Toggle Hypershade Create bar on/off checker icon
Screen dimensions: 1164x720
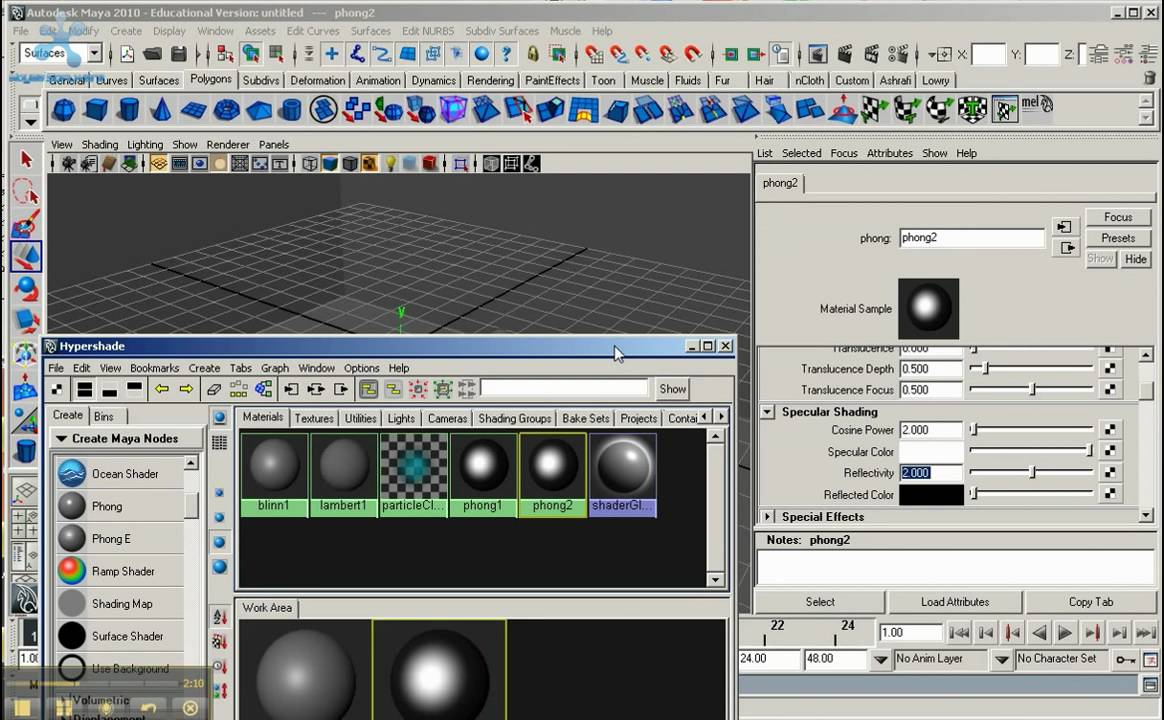pos(57,389)
